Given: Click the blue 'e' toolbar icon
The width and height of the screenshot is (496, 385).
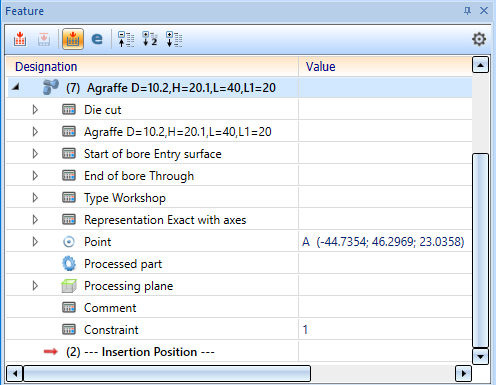Looking at the screenshot, I should click(x=97, y=39).
